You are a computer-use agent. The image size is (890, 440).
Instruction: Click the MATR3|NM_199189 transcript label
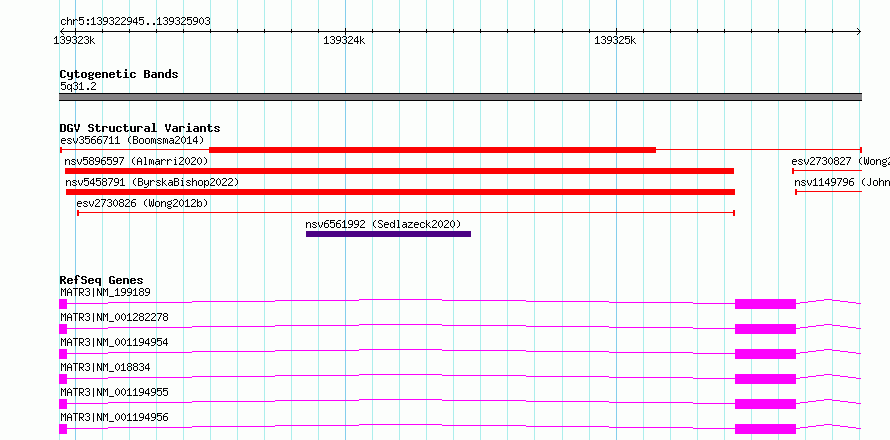[x=105, y=292]
